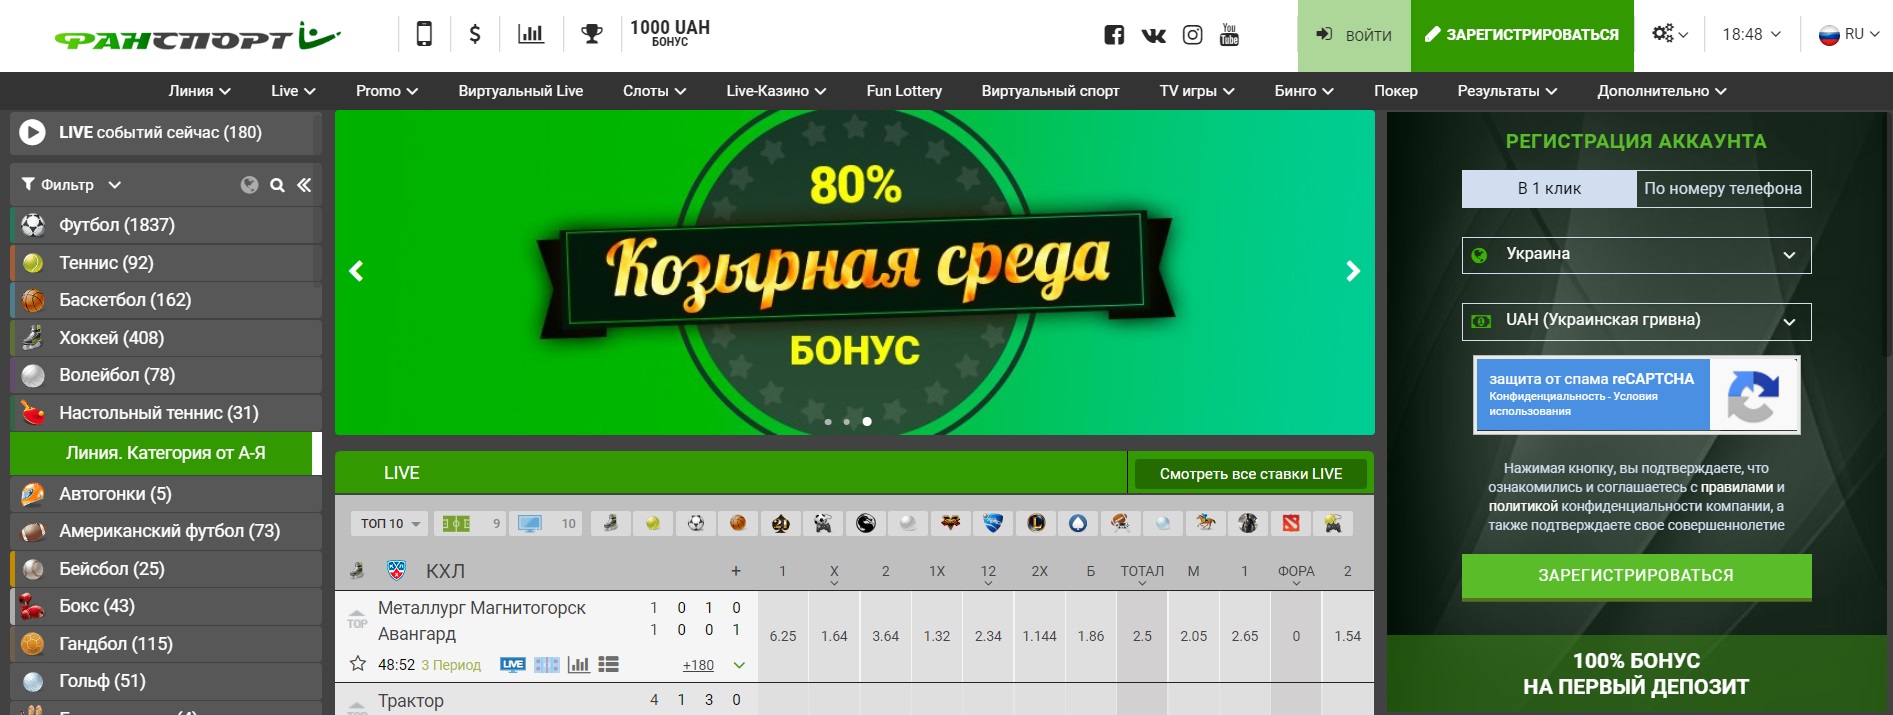Show next banner with right arrow
Image resolution: width=1893 pixels, height=715 pixels.
(1353, 271)
